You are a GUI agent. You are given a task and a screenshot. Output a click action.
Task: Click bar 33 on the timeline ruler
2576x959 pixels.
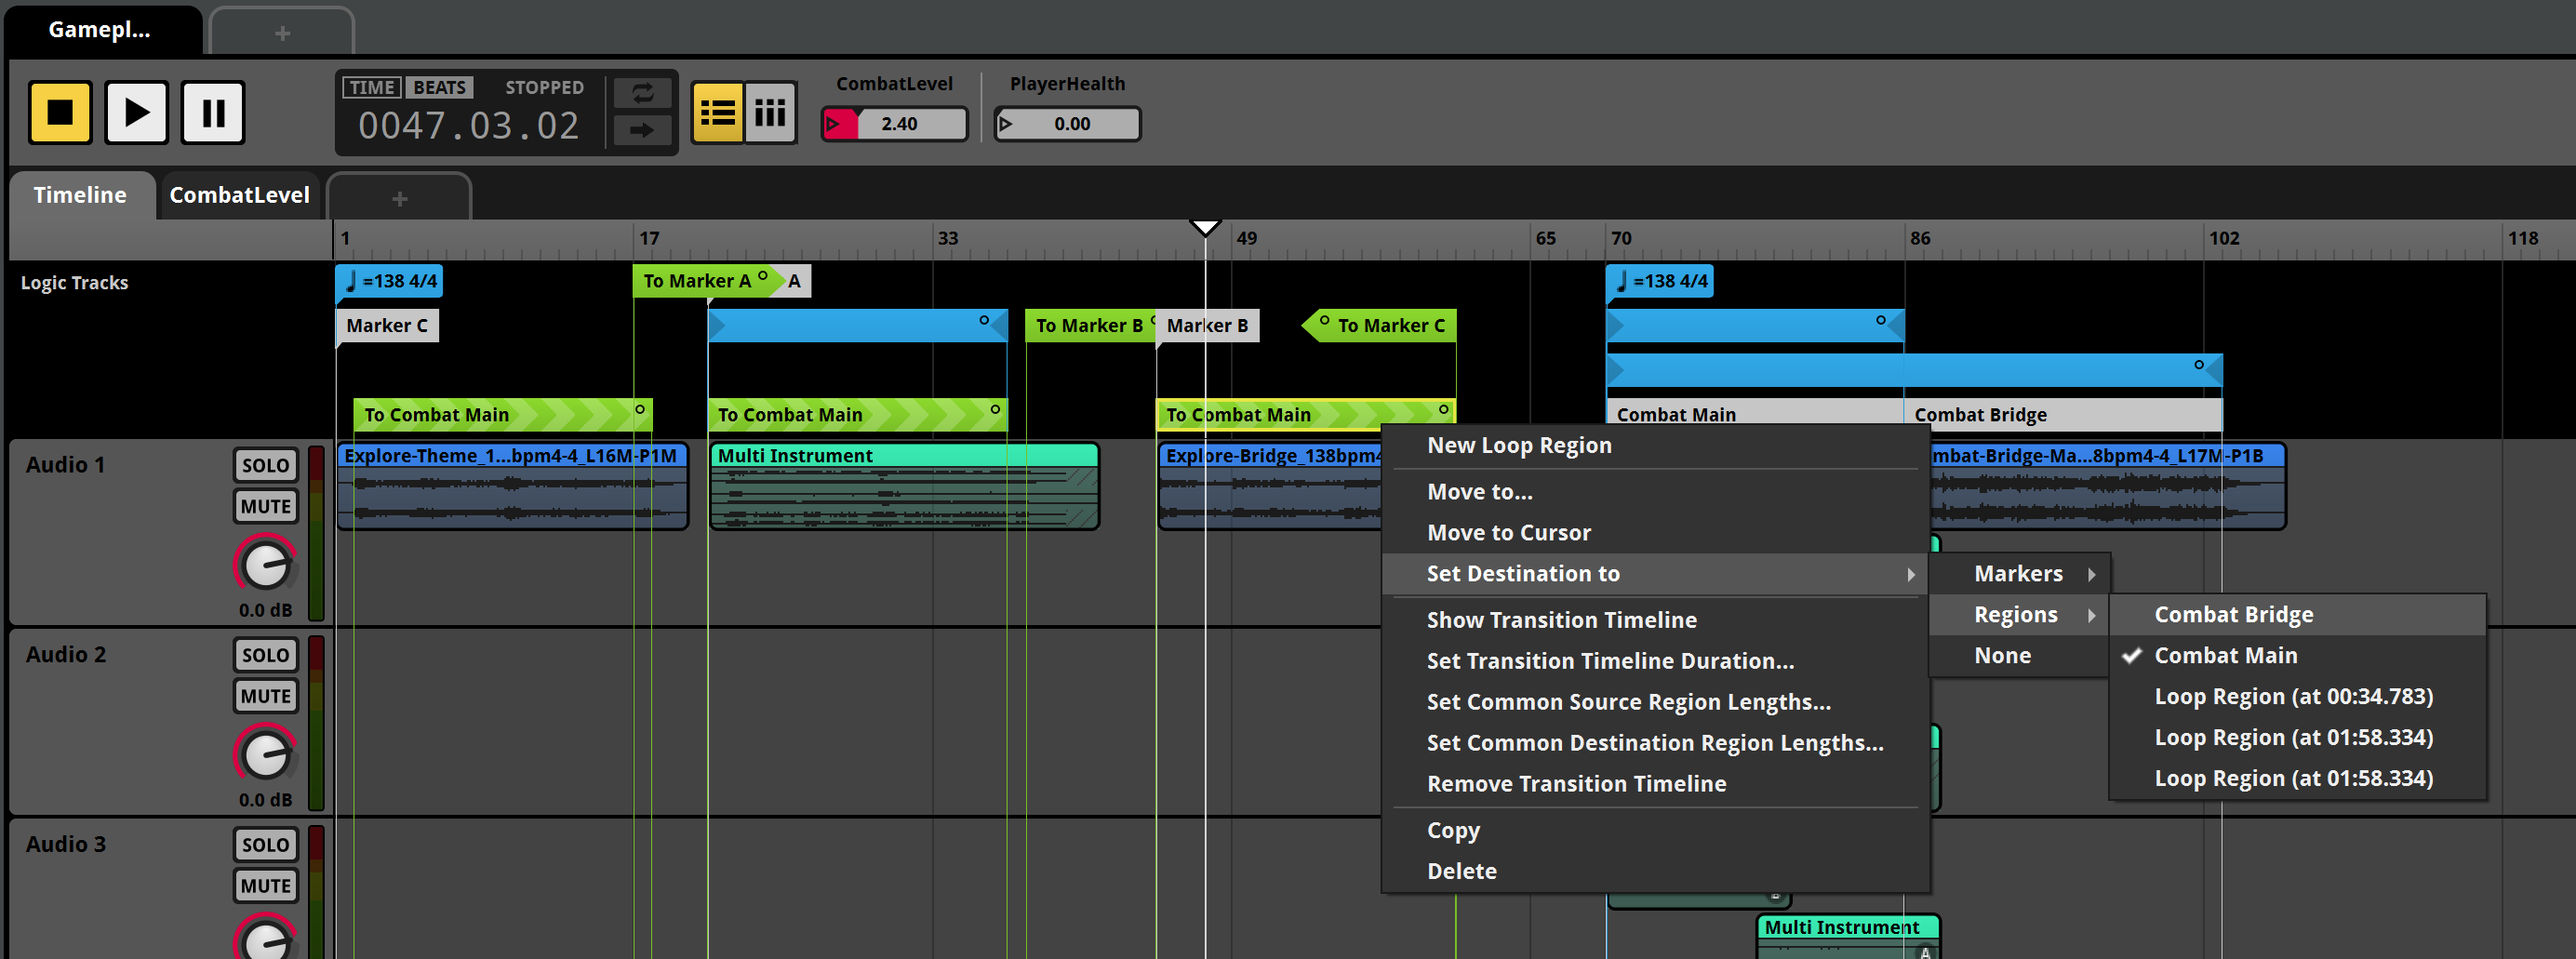coord(947,238)
